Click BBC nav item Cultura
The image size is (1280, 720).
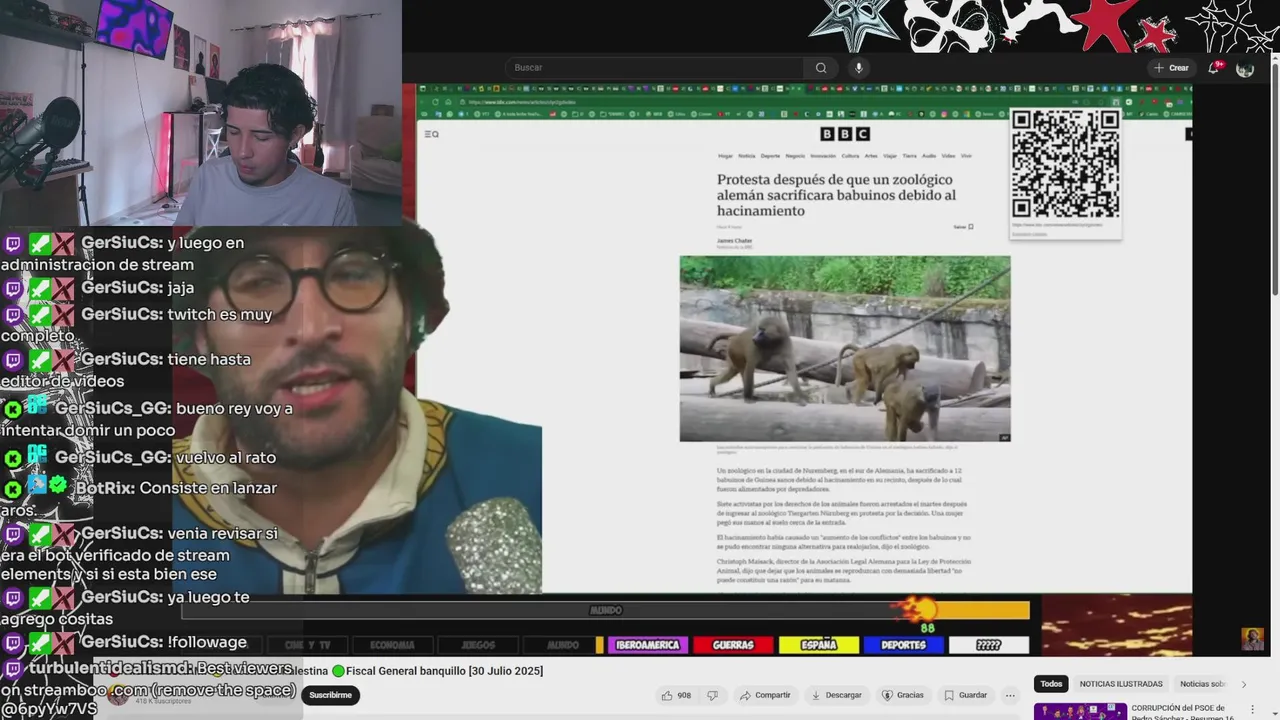850,156
